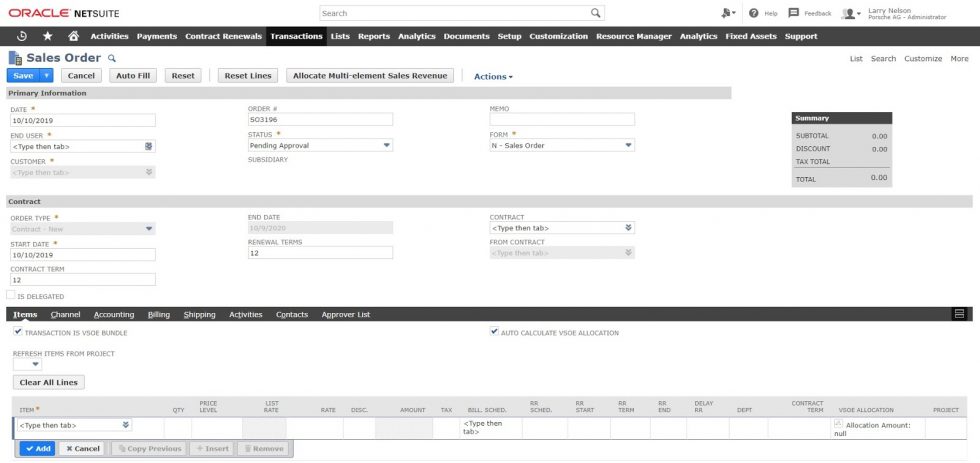
Task: Expand the Actions dropdown menu
Action: click(x=493, y=76)
